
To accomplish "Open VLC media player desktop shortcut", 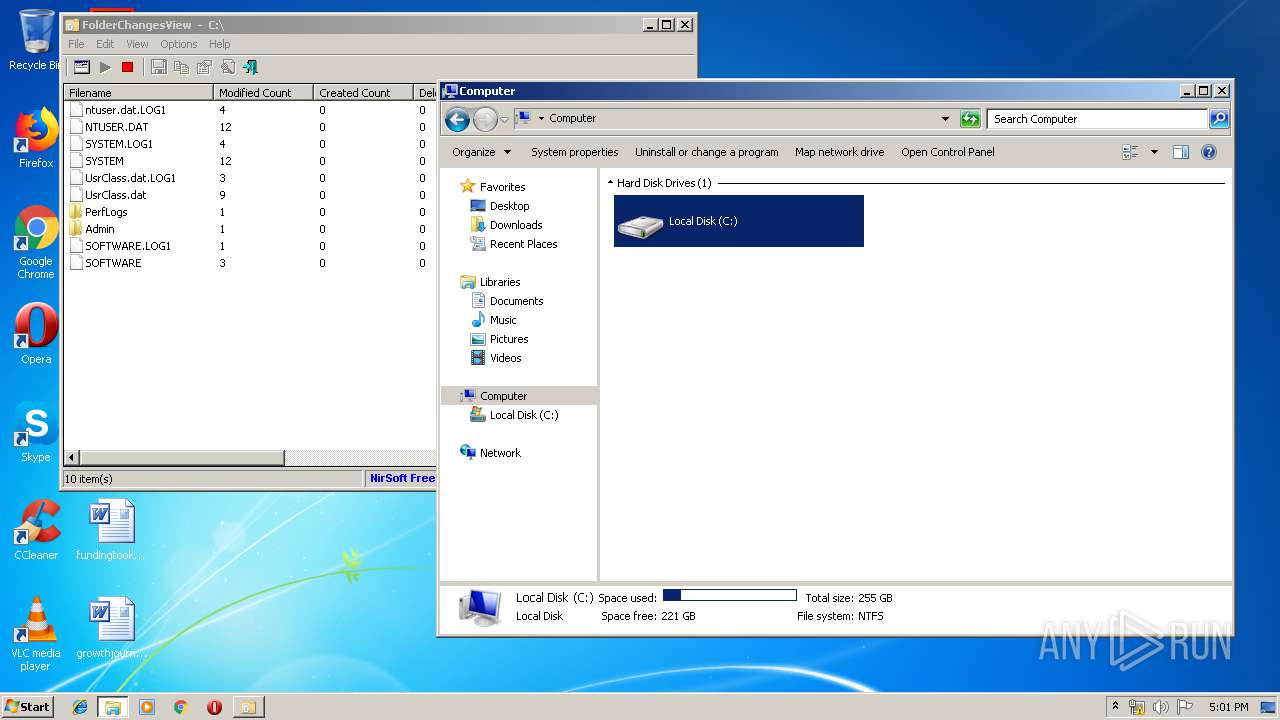I will click(36, 634).
